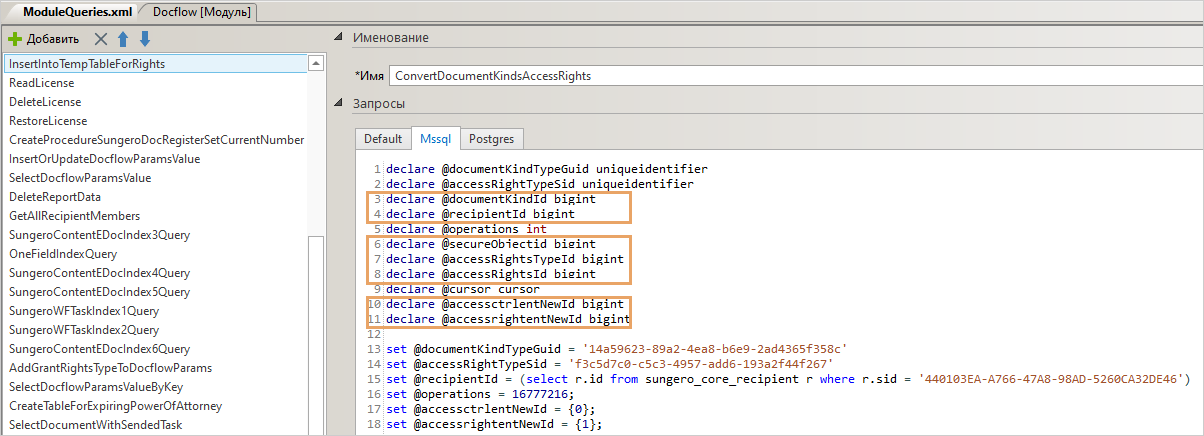Screen dimensions: 1204x436
Task: Click the X delete icon in toolbar
Action: 100,39
